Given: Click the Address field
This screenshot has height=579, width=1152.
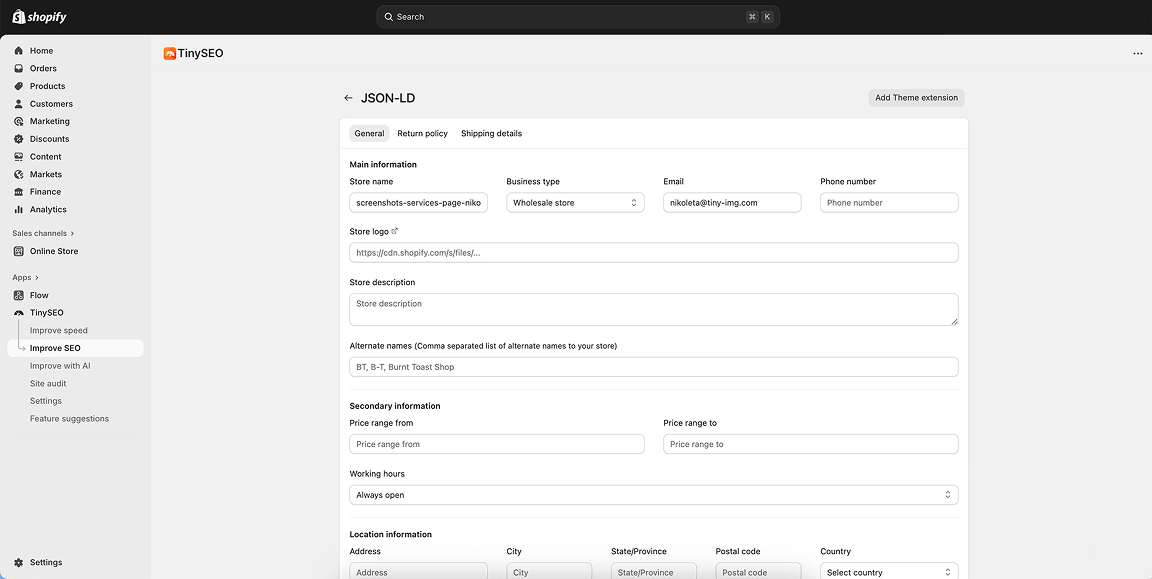Looking at the screenshot, I should [x=419, y=572].
